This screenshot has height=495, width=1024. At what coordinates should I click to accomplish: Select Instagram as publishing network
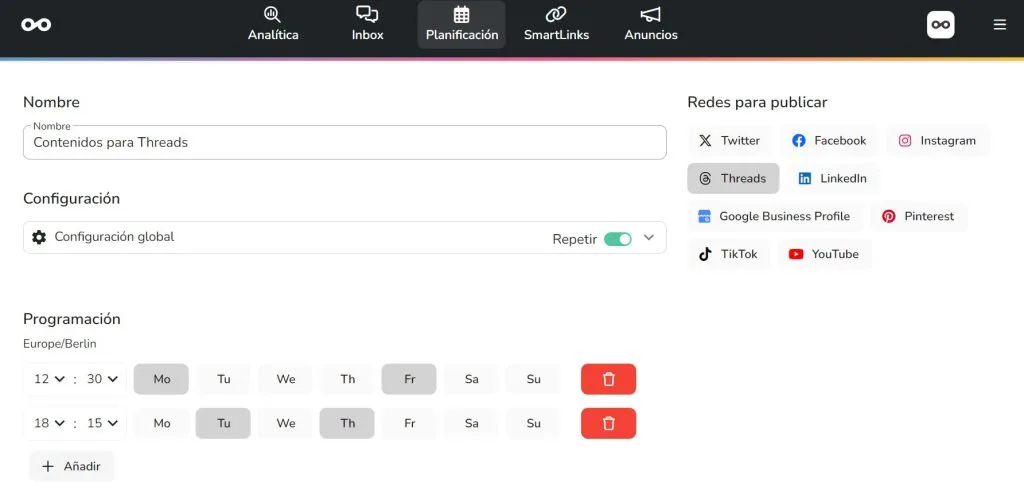coord(937,140)
